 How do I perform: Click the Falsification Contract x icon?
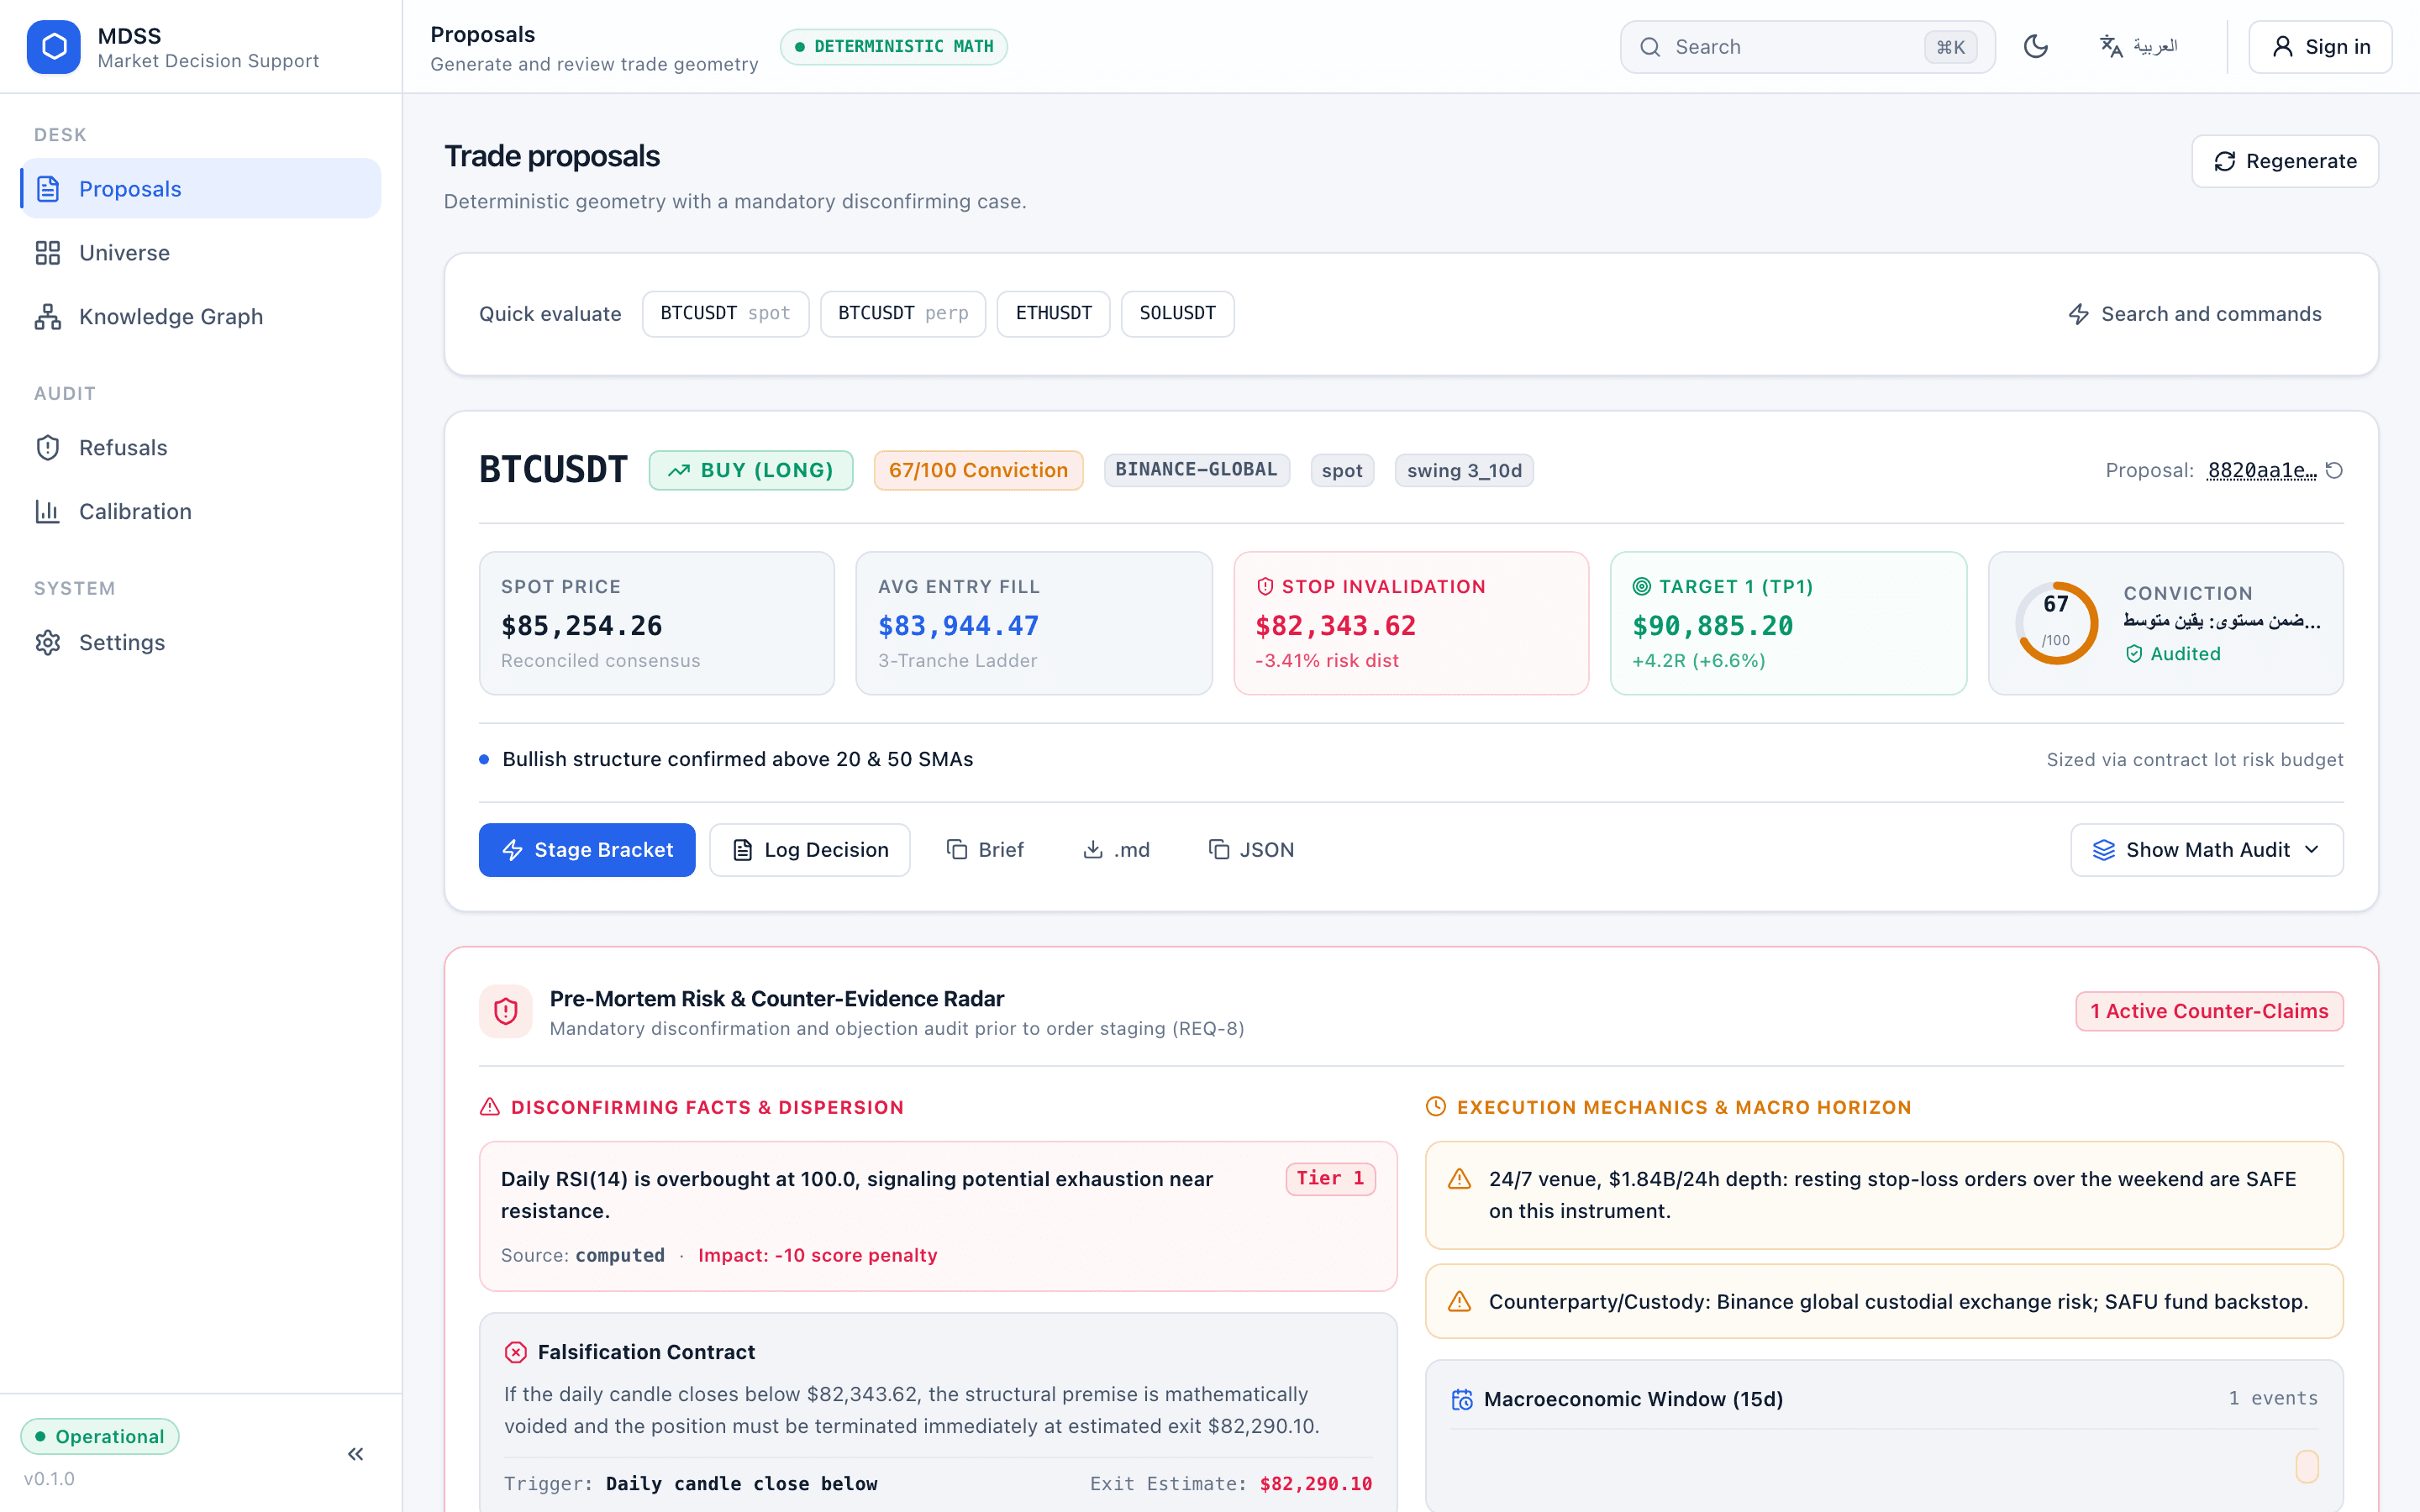tap(516, 1352)
